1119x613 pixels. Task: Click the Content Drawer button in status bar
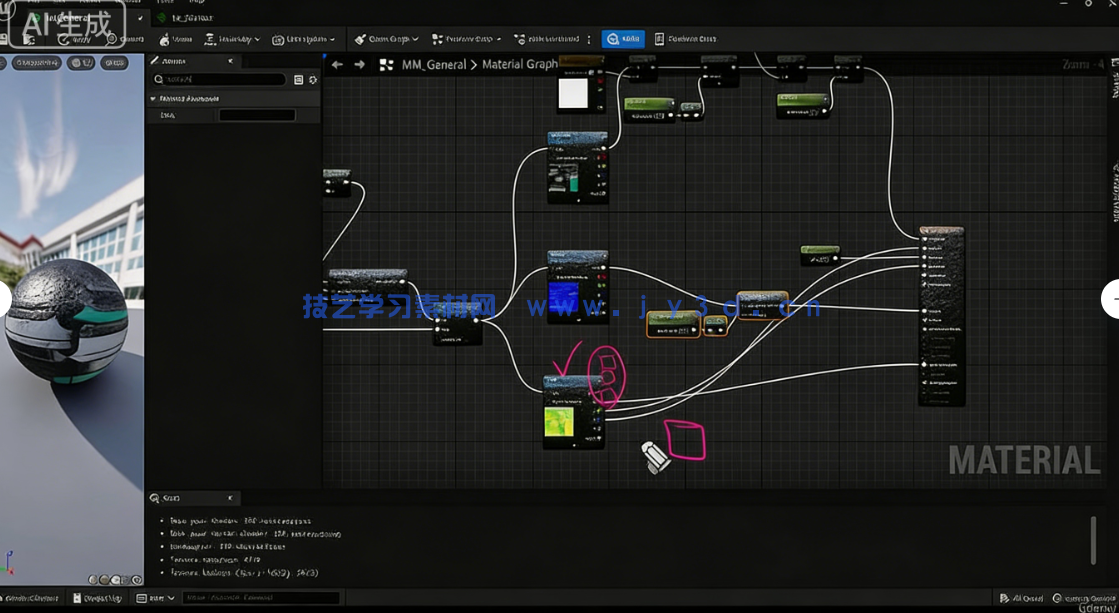tap(31, 598)
